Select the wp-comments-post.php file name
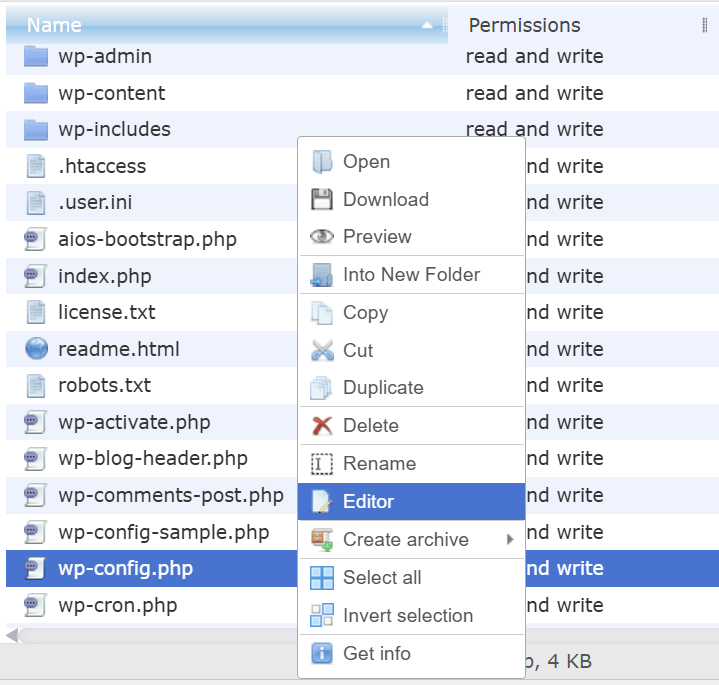The image size is (719, 685). (x=171, y=496)
